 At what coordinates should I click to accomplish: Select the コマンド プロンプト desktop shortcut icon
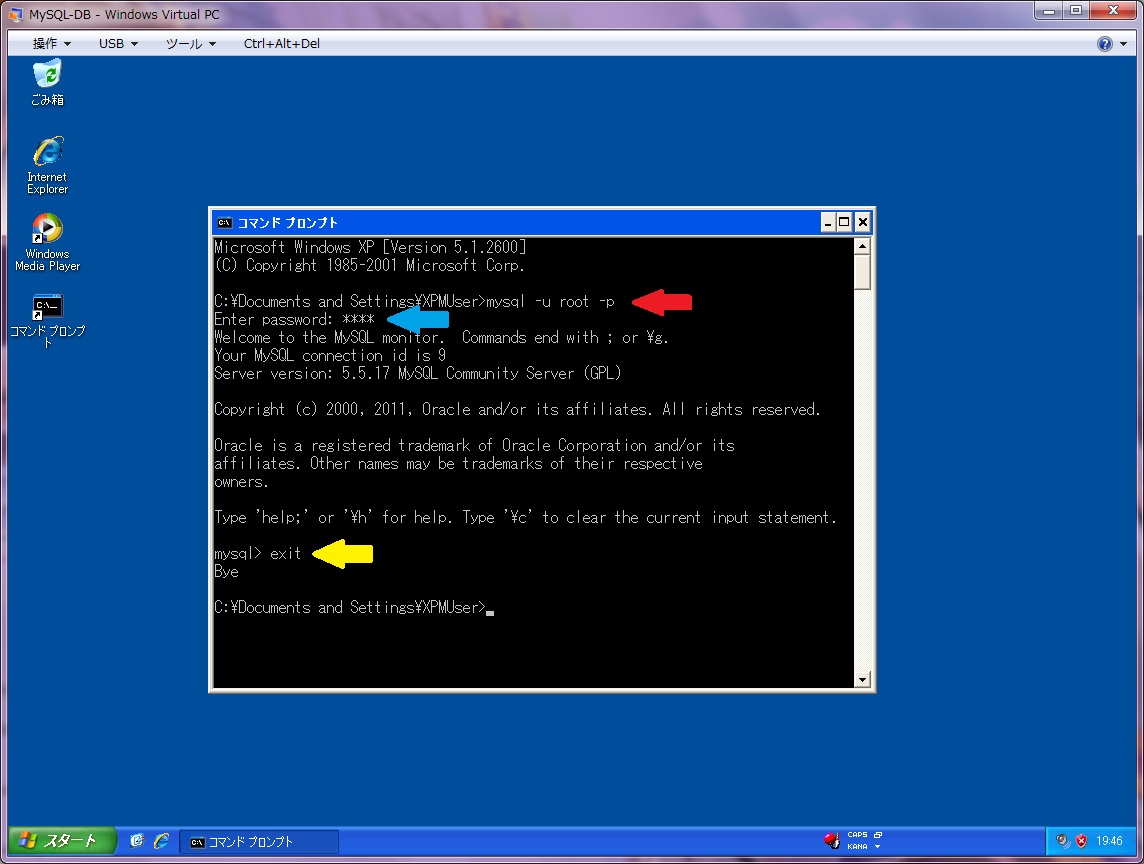point(47,320)
